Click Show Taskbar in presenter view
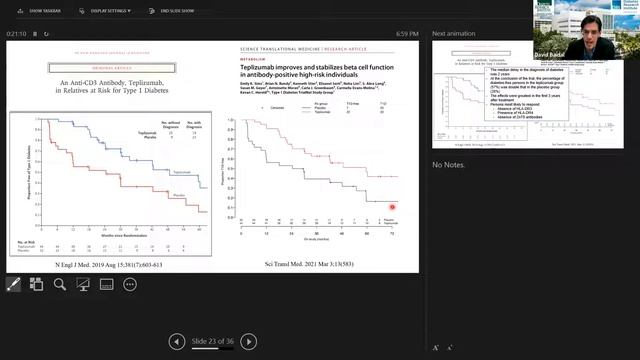This screenshot has height=360, width=640. (x=39, y=11)
